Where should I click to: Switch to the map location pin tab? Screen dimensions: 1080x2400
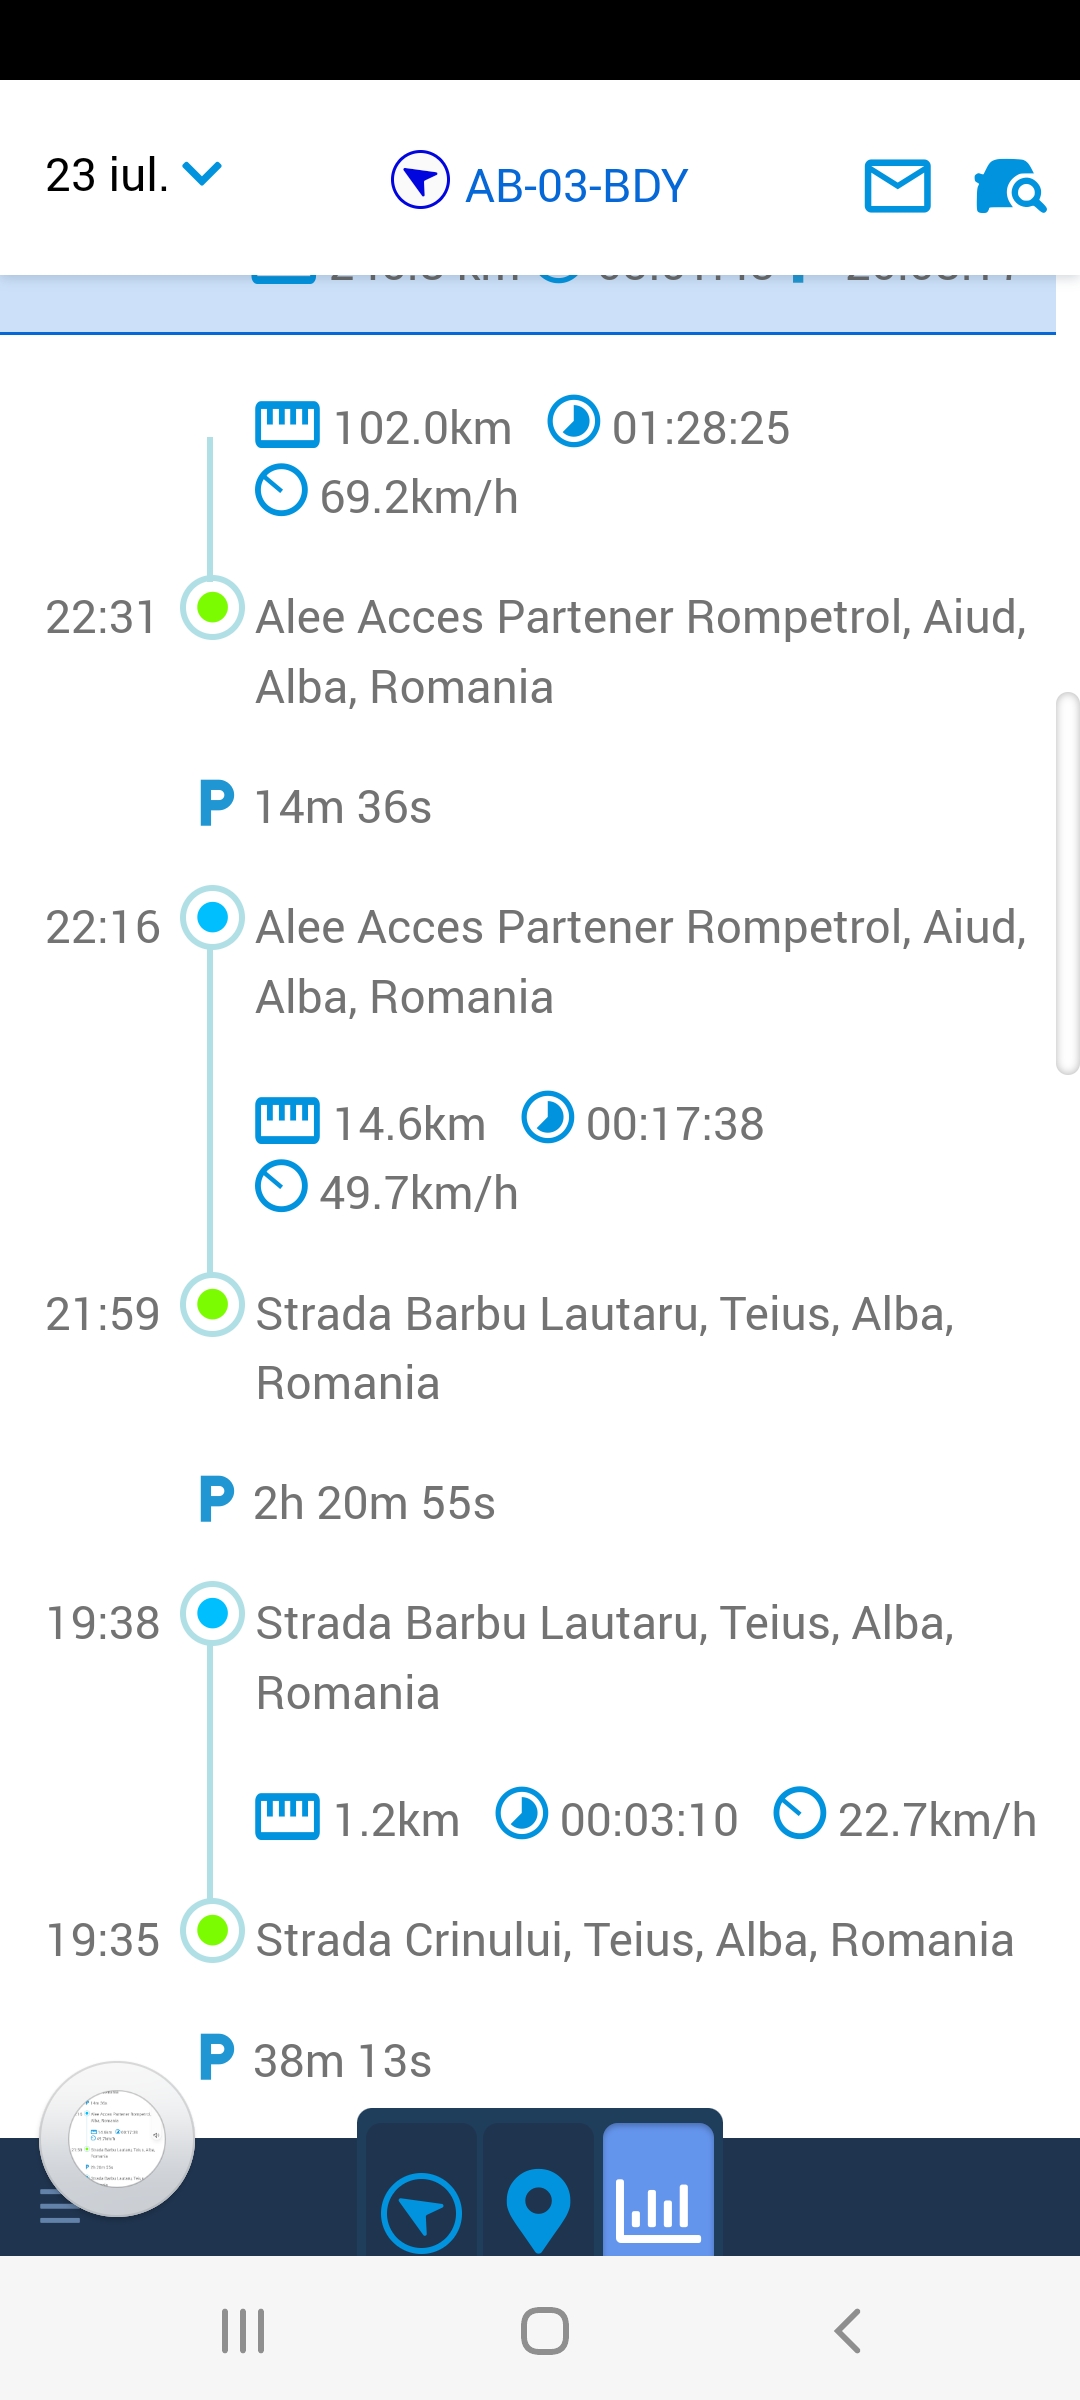538,2210
